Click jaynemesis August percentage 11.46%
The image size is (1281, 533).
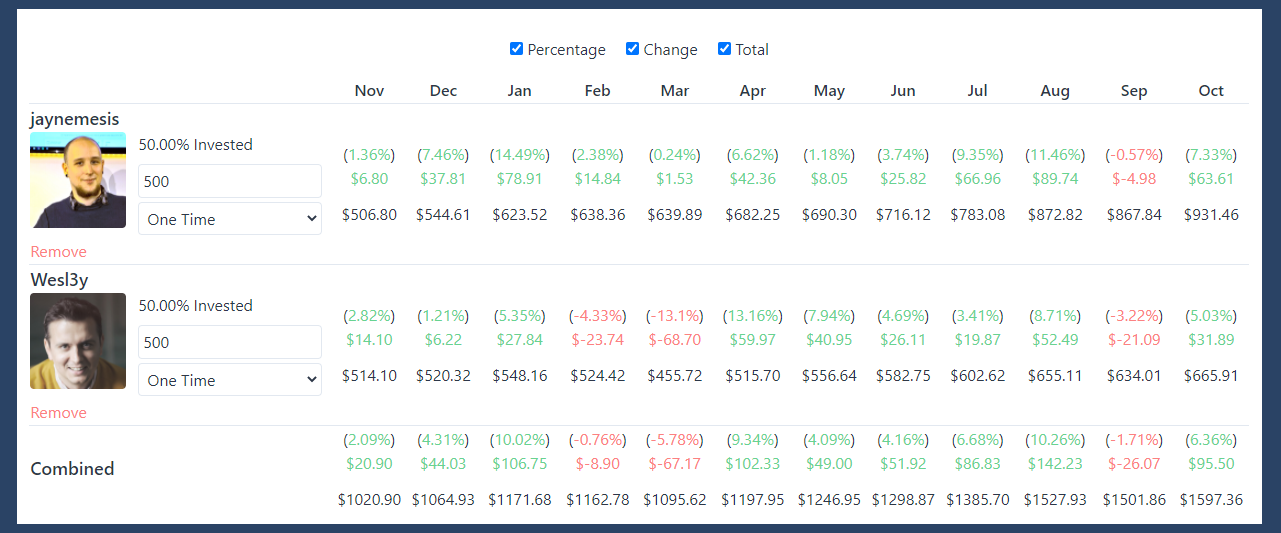point(1055,155)
